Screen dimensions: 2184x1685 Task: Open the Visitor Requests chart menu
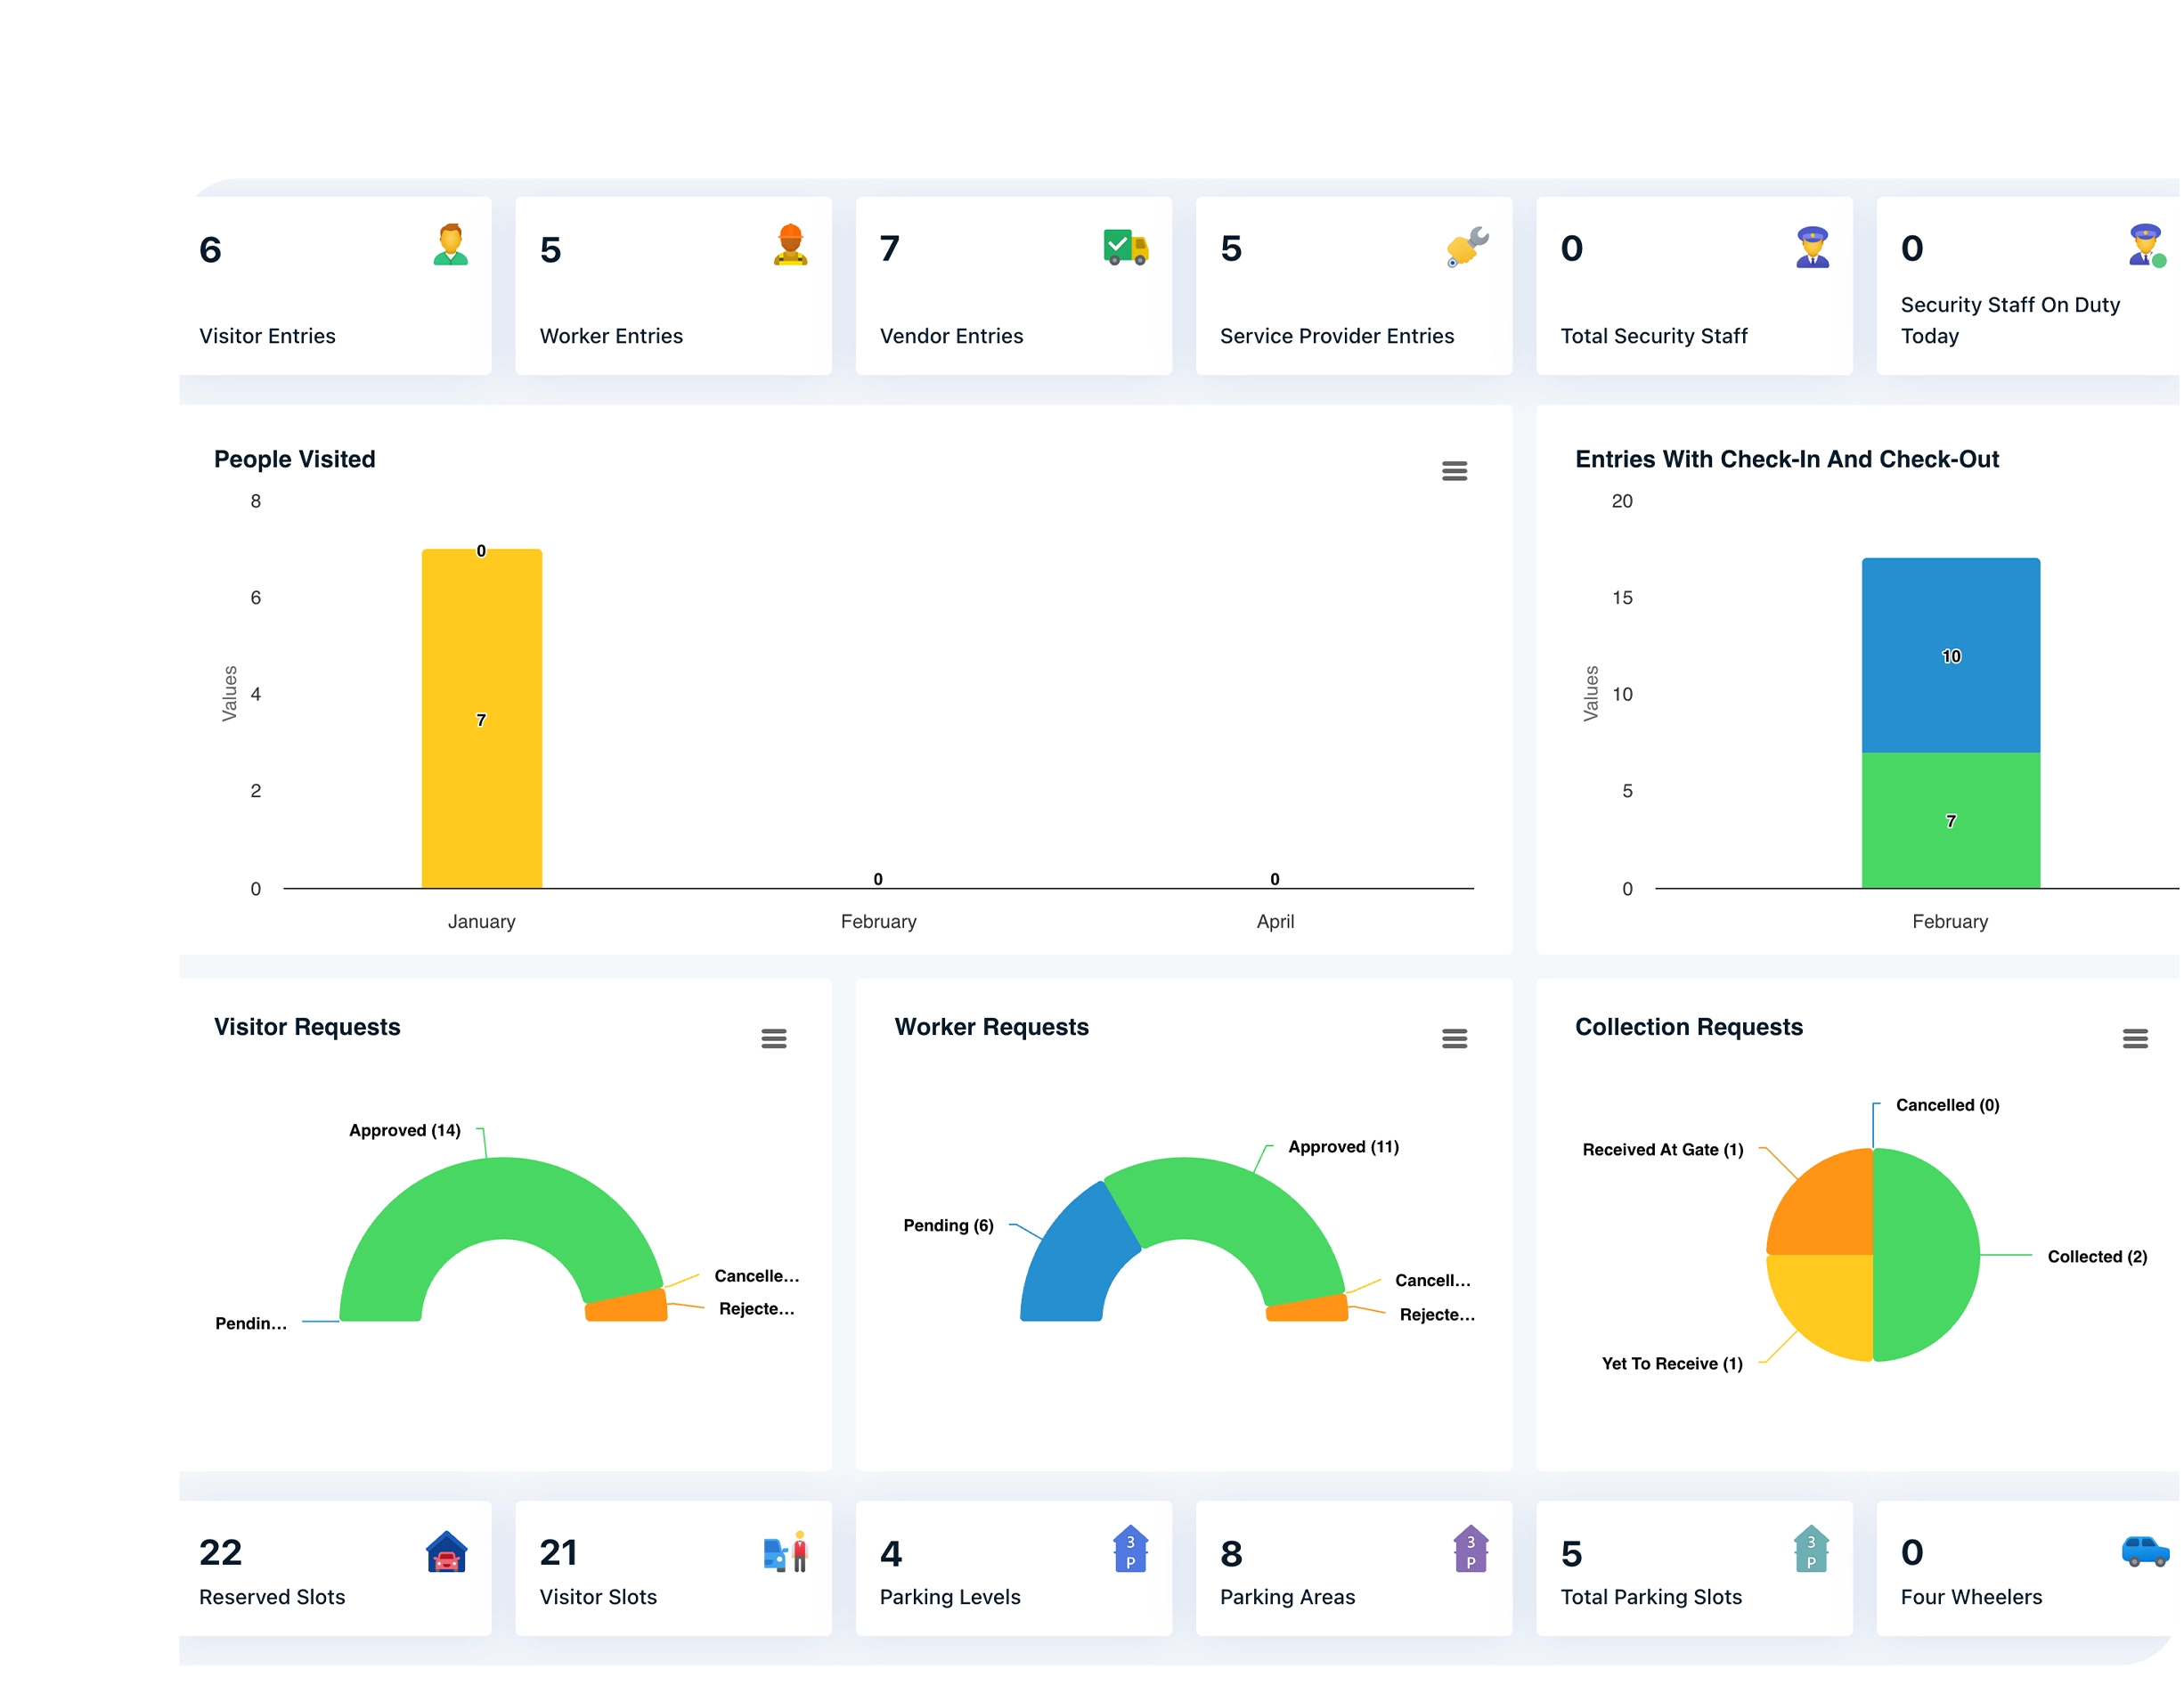(x=773, y=1039)
